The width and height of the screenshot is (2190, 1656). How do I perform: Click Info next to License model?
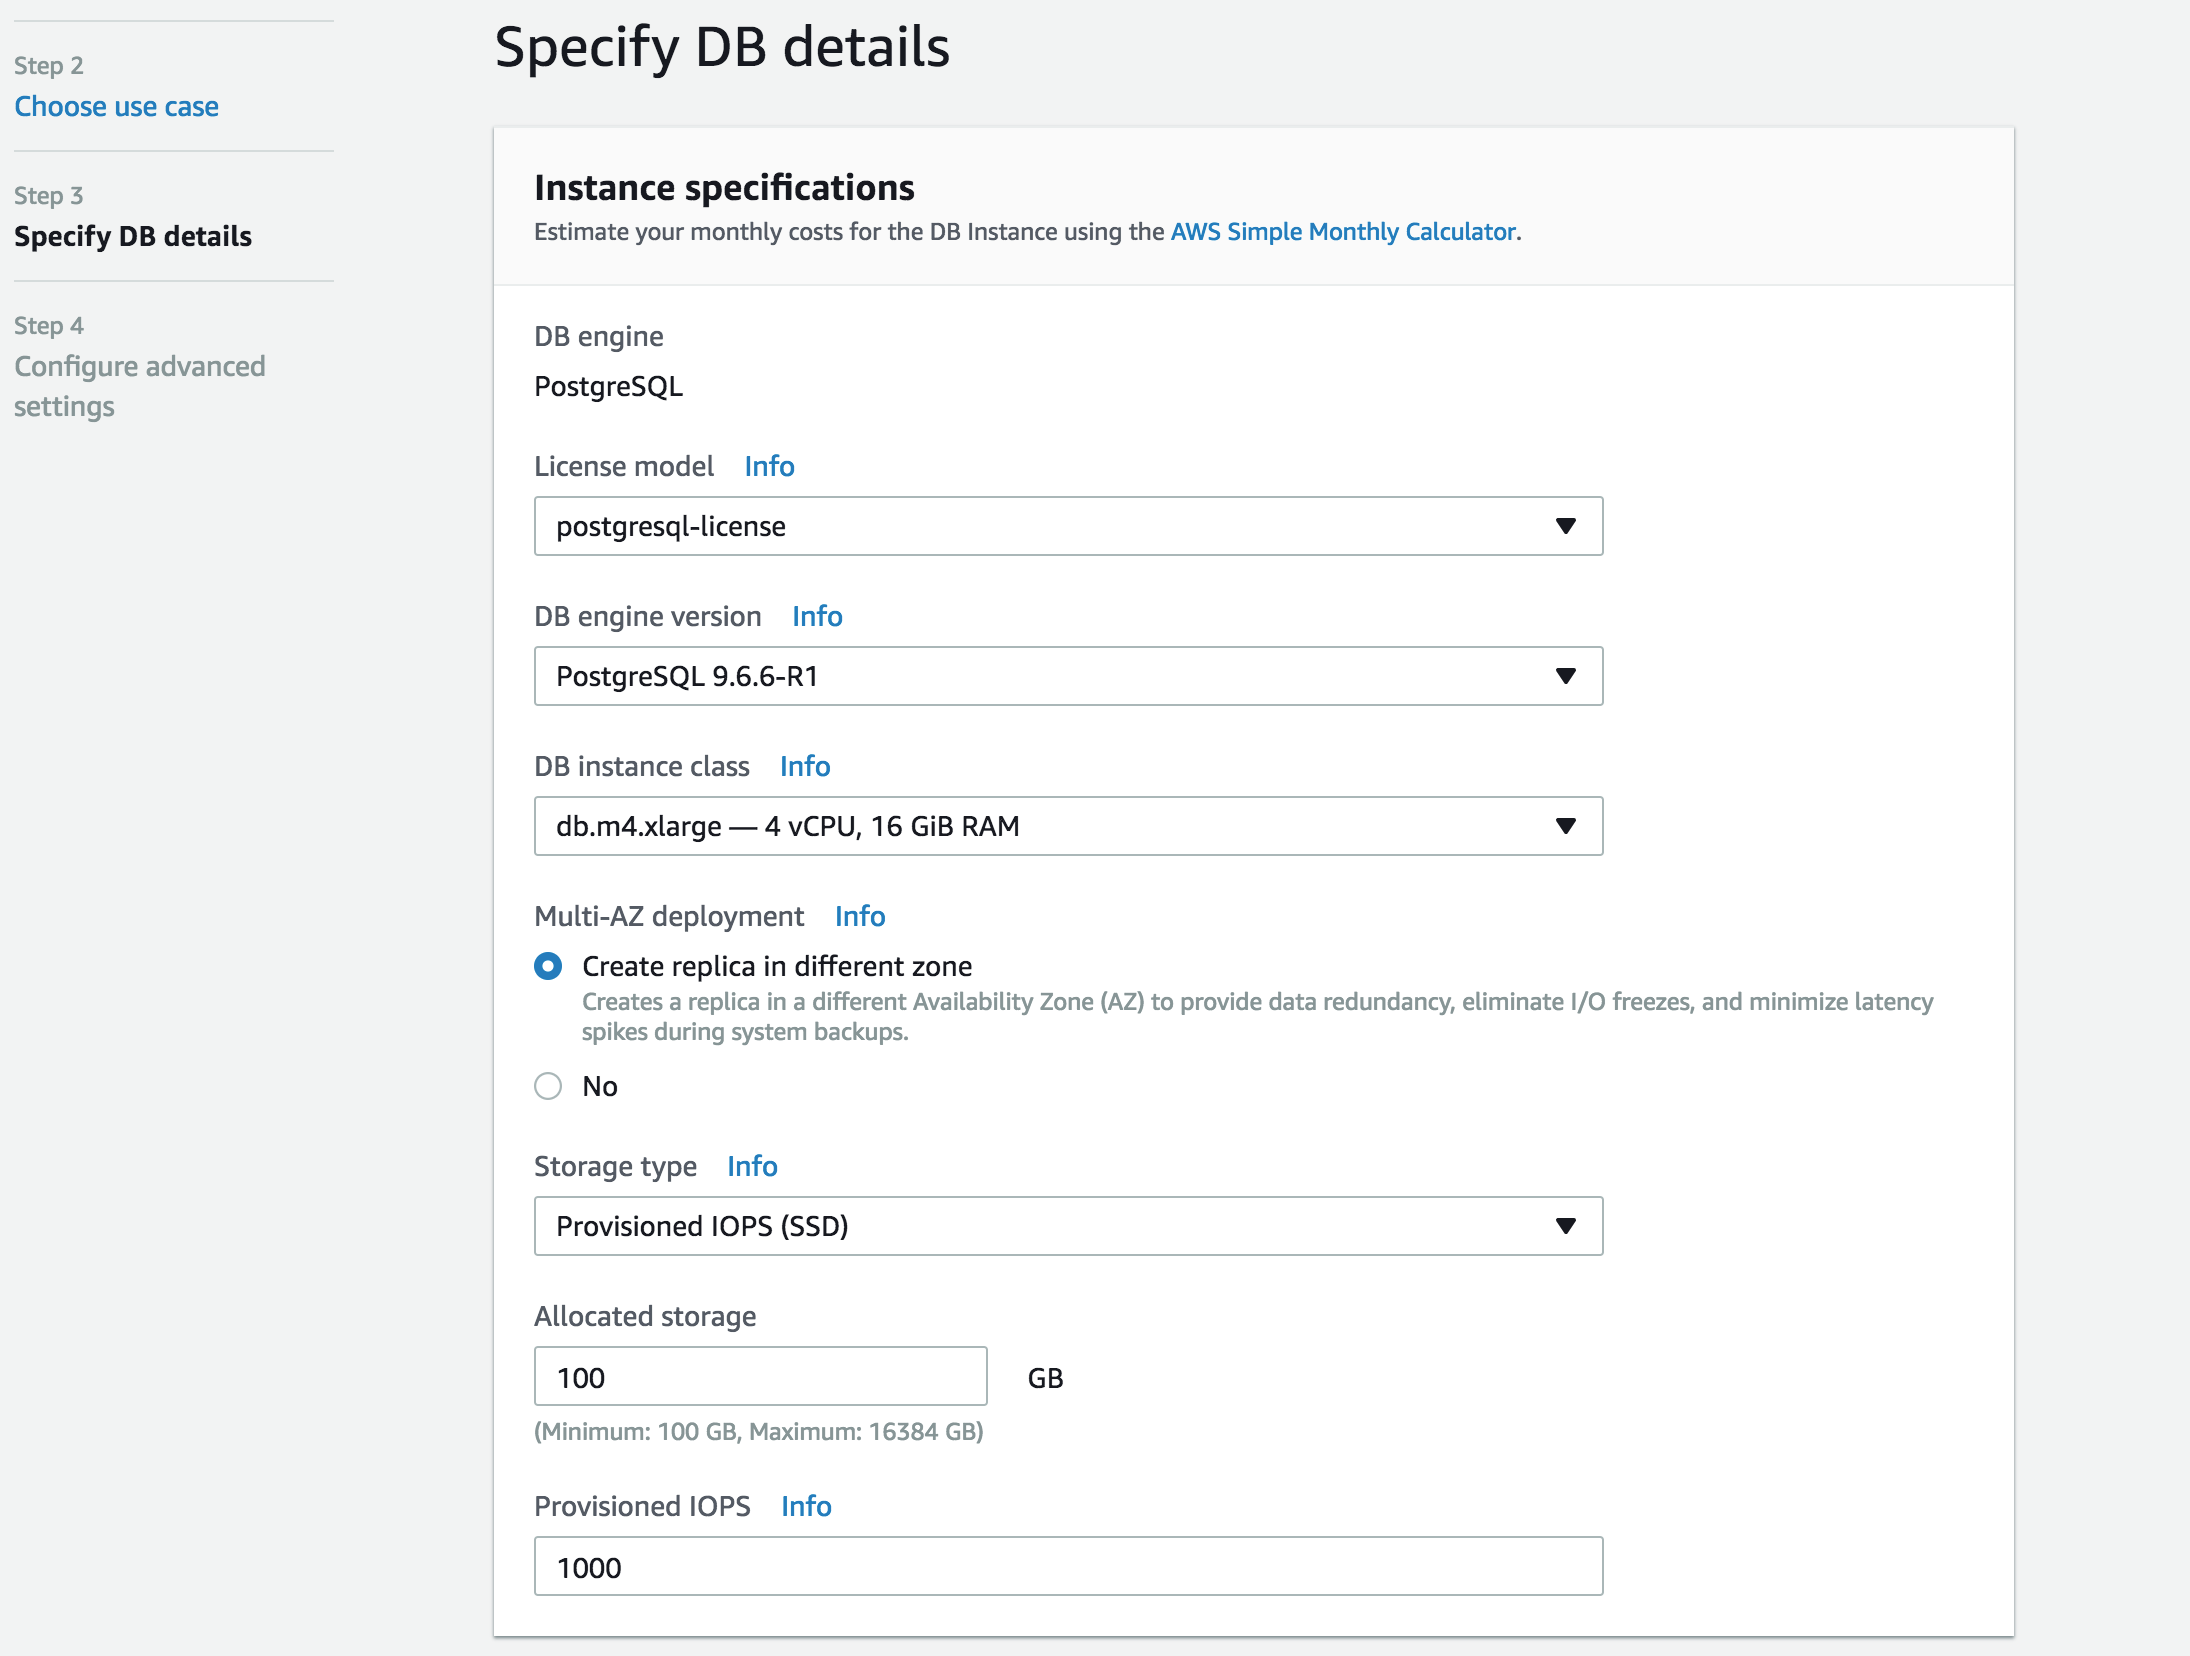(x=769, y=466)
